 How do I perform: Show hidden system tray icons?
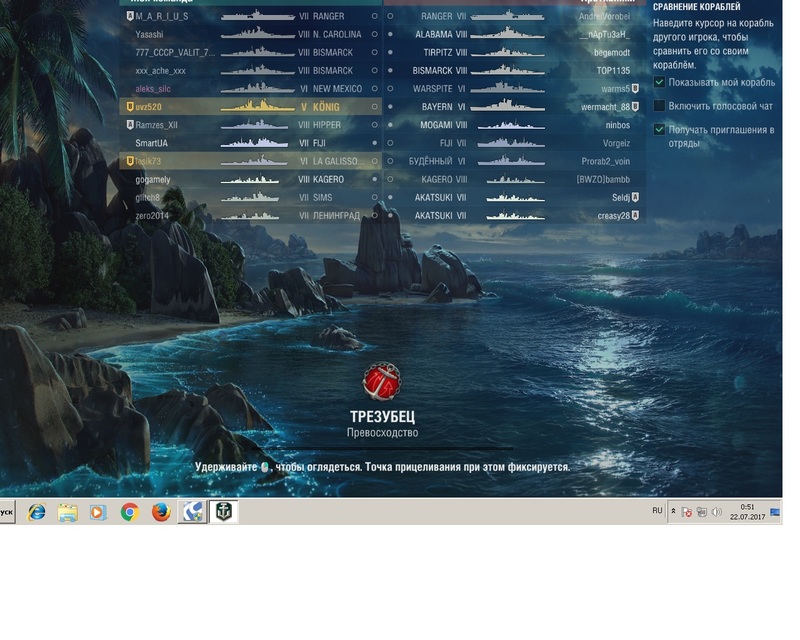pyautogui.click(x=673, y=511)
